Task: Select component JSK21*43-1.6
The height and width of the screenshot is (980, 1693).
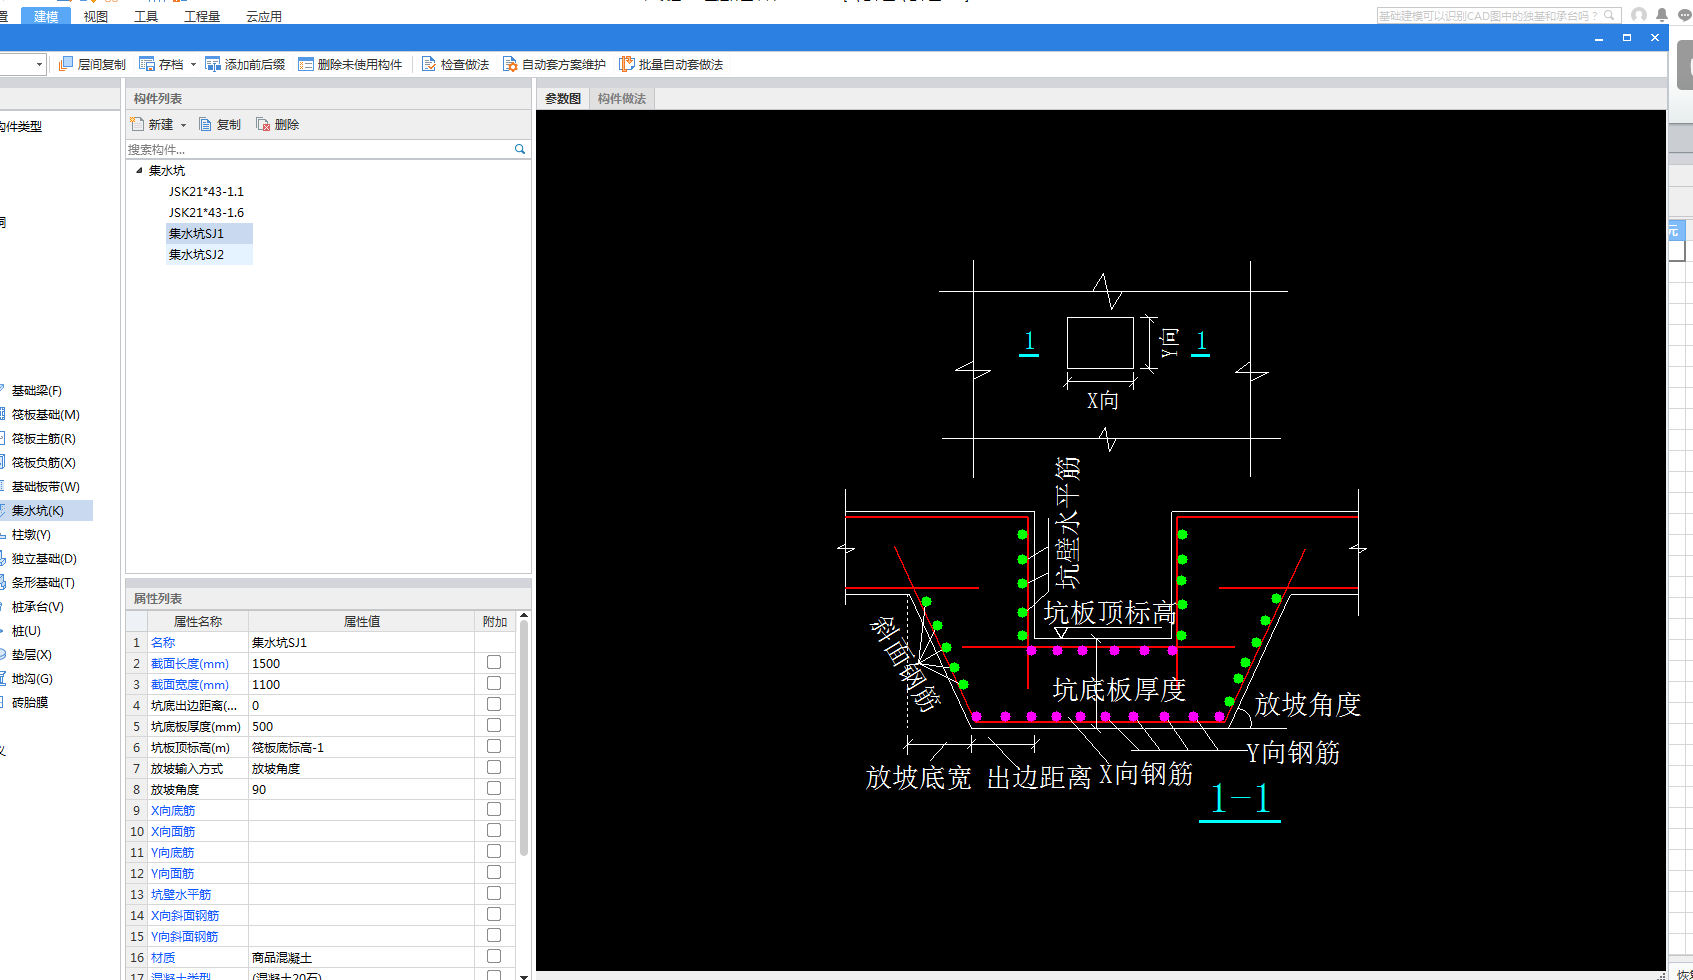Action: 206,213
